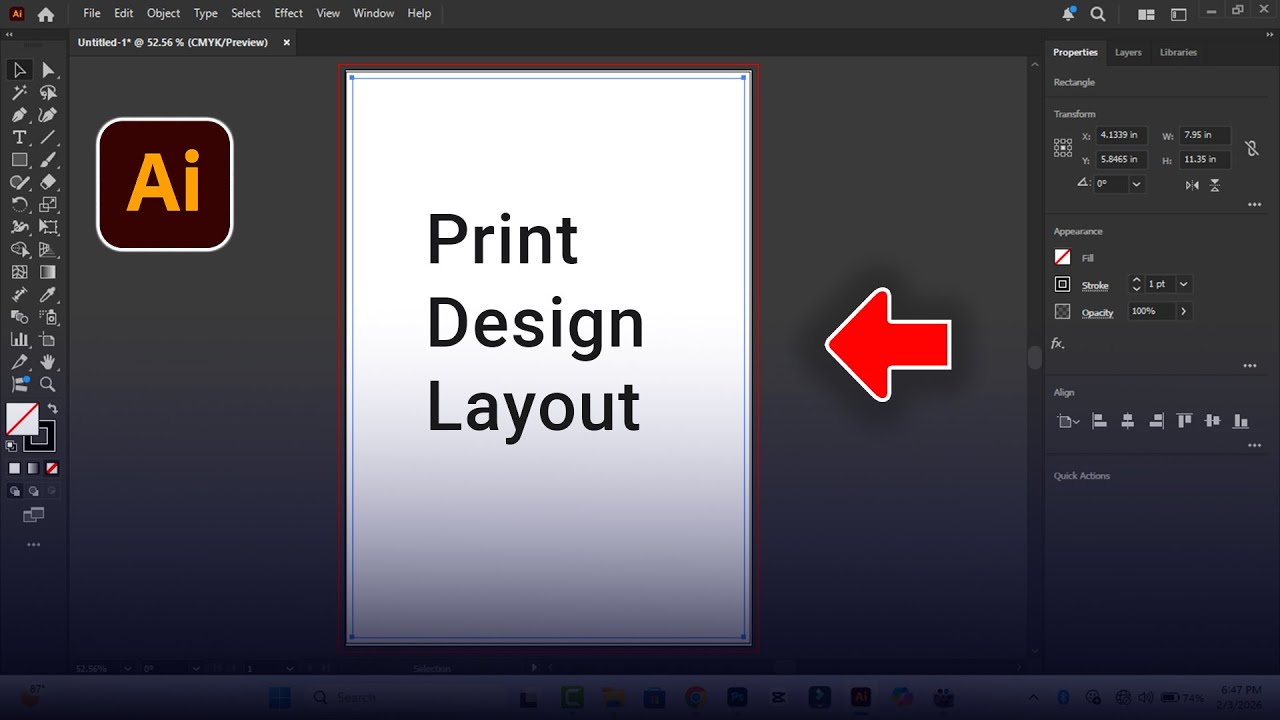Select the Type tool
This screenshot has height=720, width=1280.
tap(19, 138)
